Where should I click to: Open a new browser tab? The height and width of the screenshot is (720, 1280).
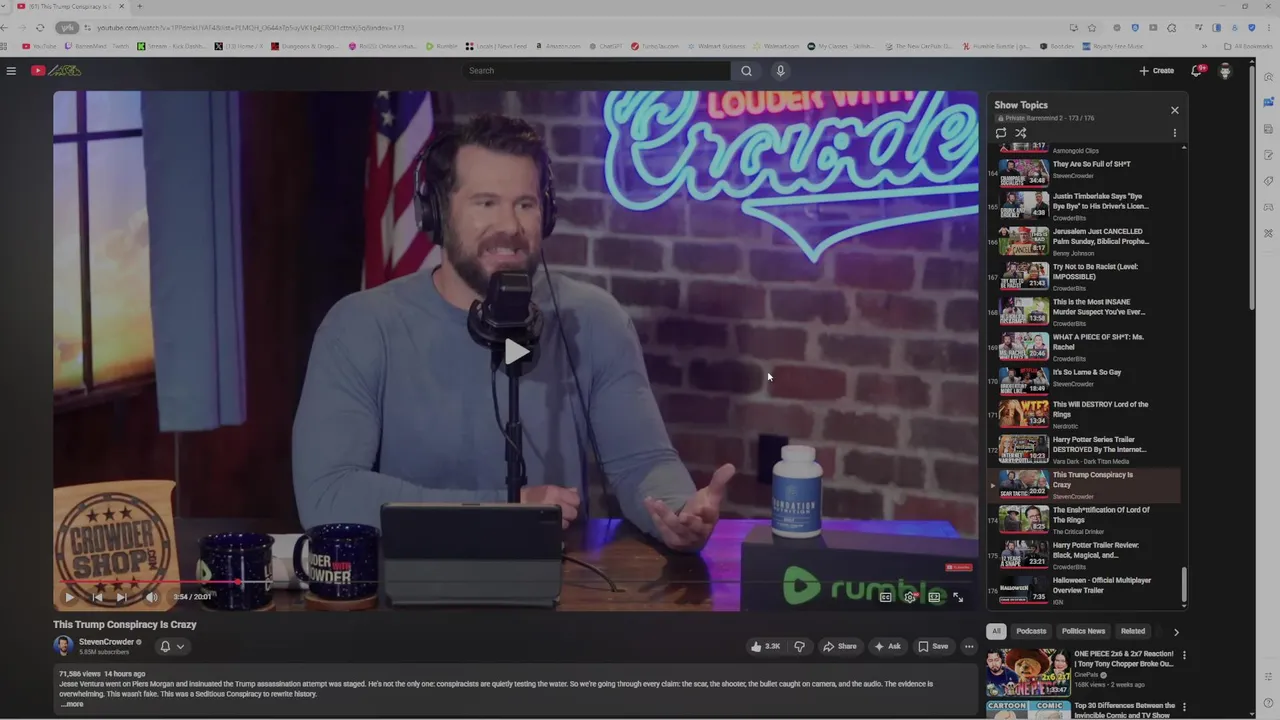pyautogui.click(x=139, y=7)
